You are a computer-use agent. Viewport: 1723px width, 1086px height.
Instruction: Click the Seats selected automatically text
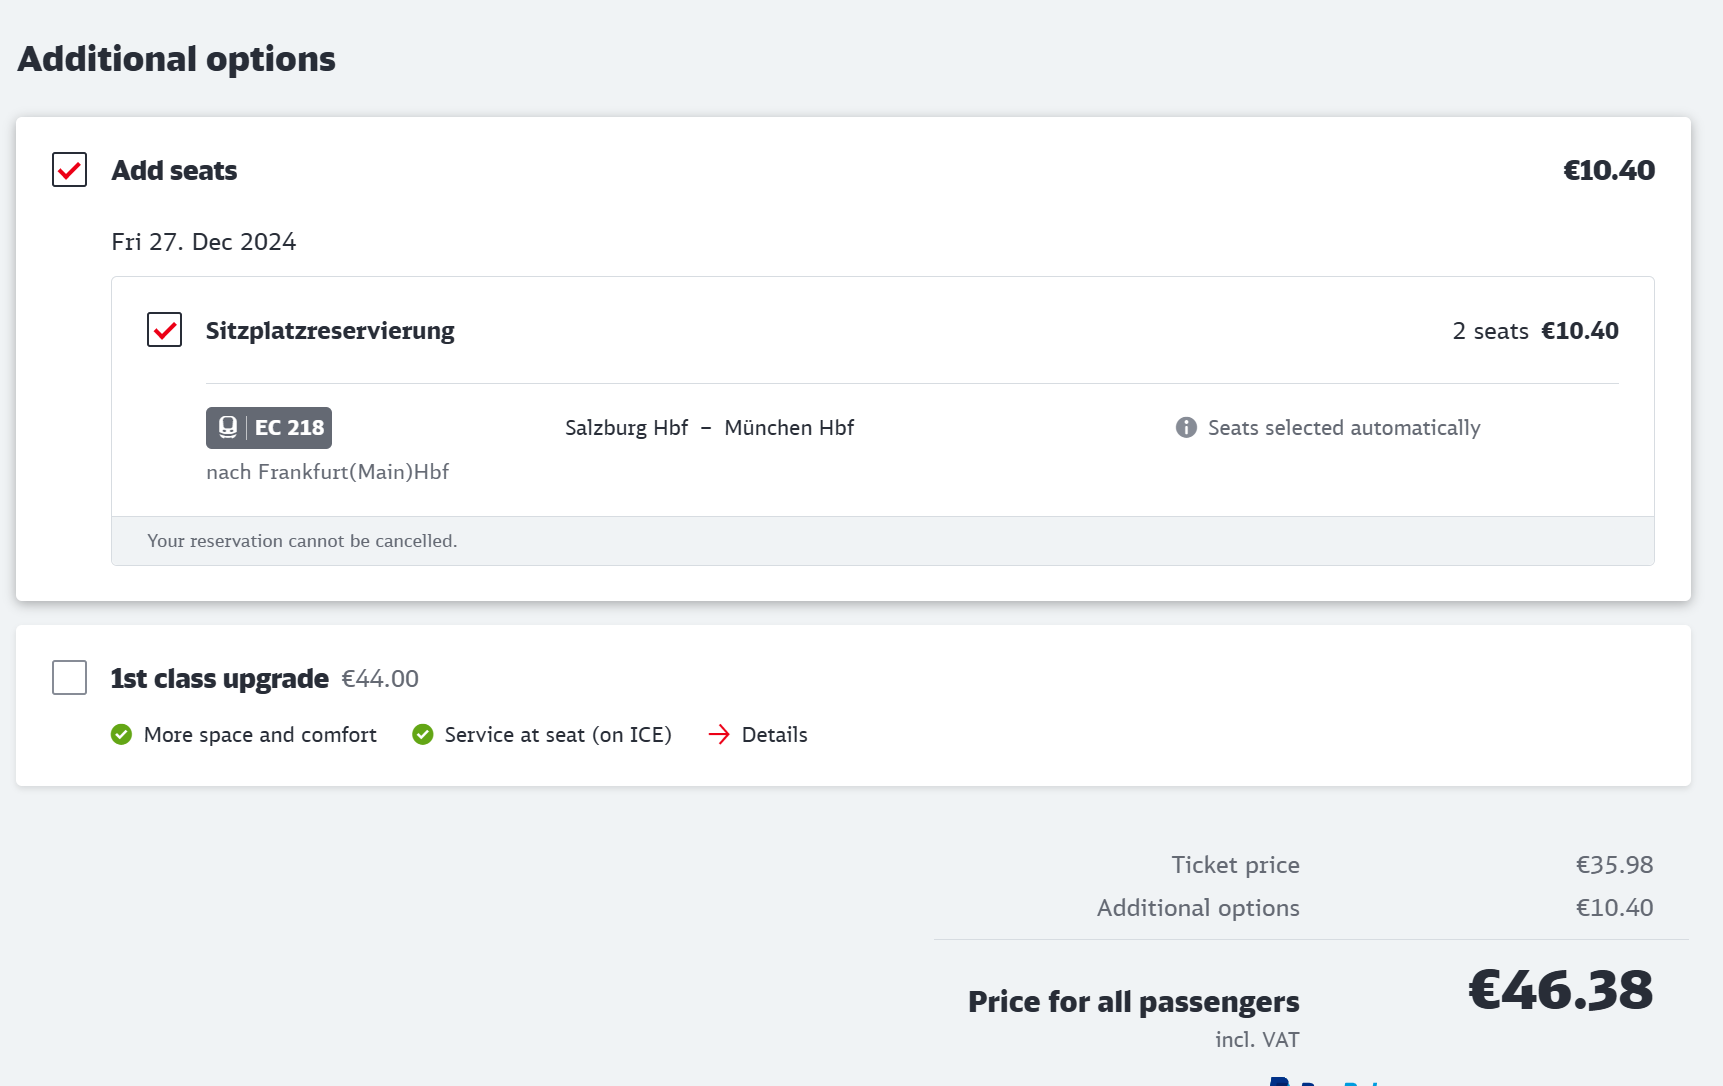(x=1343, y=427)
